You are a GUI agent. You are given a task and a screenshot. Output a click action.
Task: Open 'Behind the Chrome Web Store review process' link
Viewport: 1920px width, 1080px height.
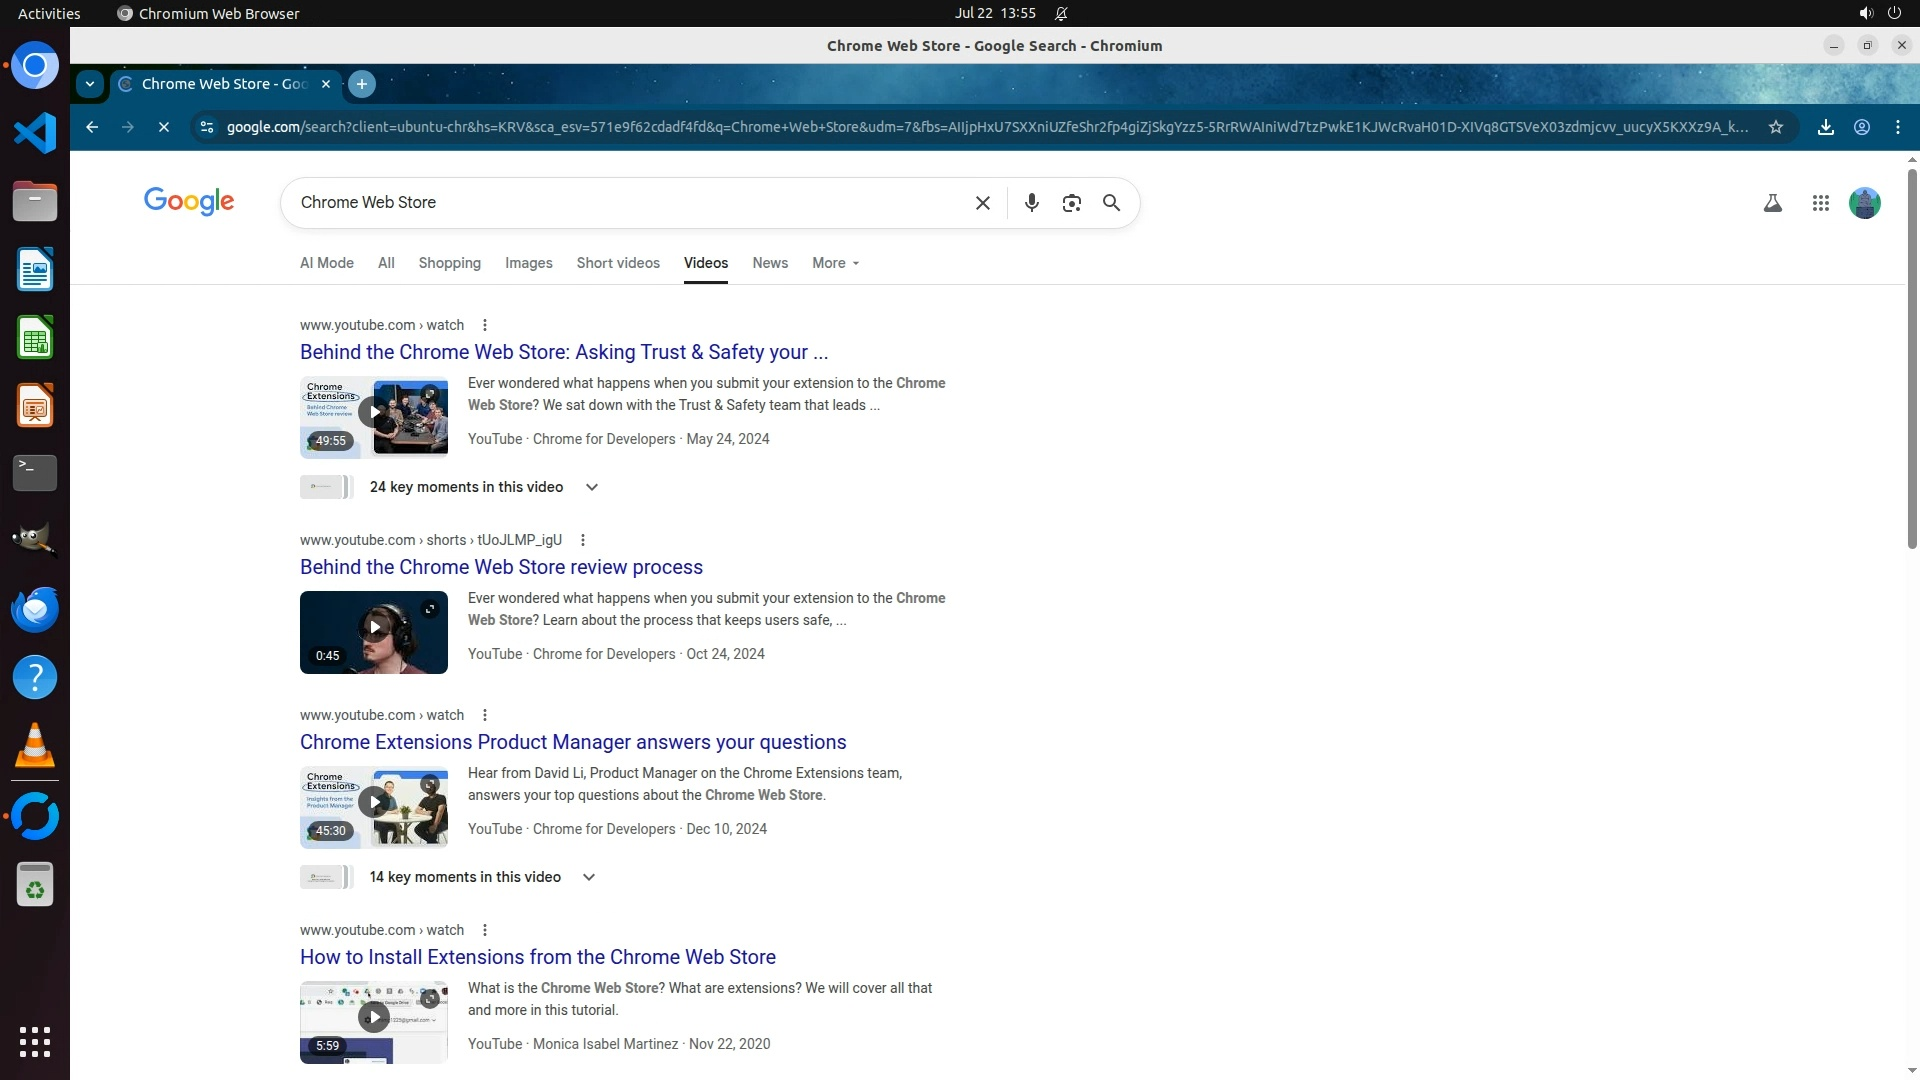coord(501,567)
